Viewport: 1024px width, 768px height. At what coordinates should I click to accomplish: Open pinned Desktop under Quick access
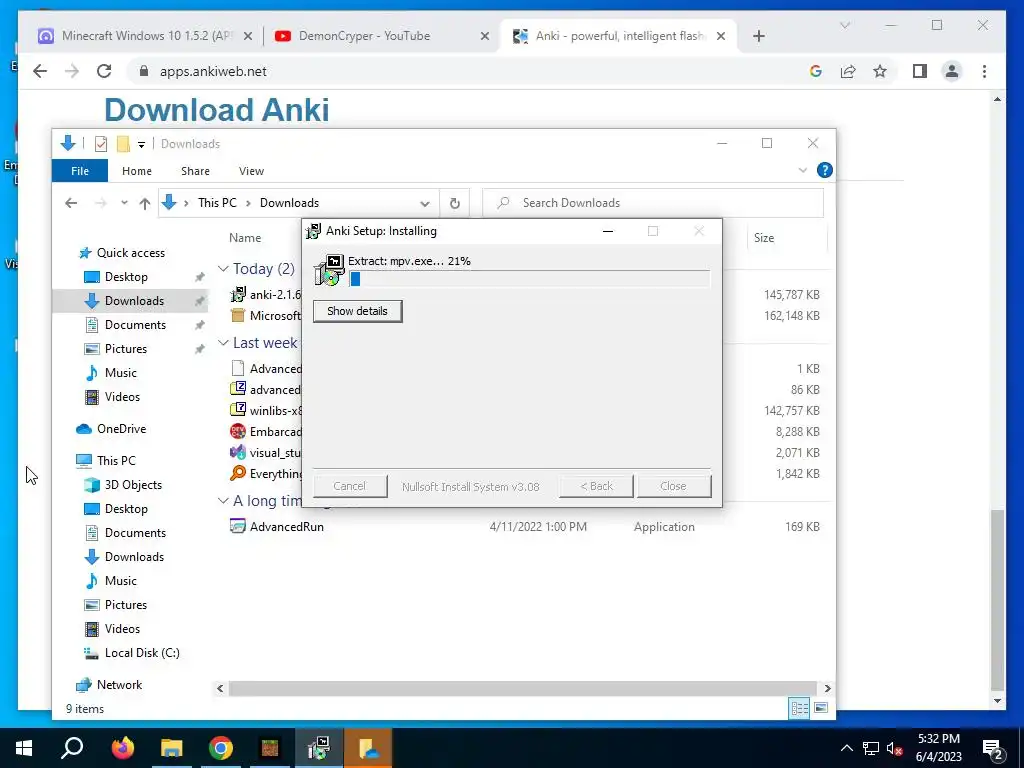pos(126,277)
